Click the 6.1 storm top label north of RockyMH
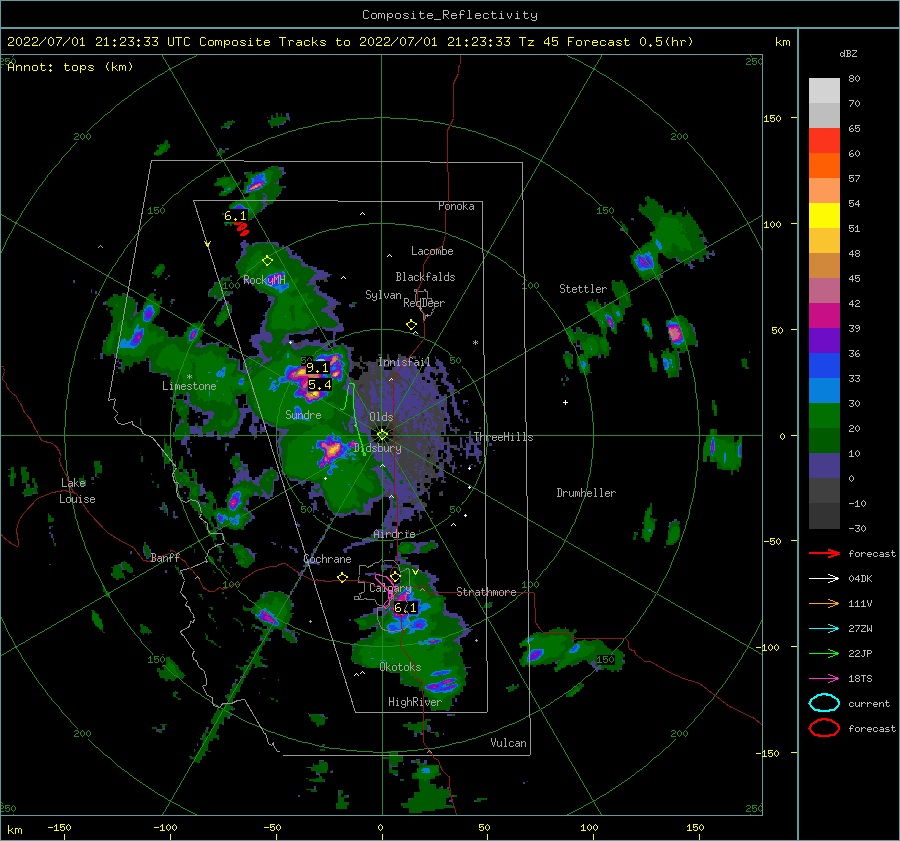Image resolution: width=900 pixels, height=841 pixels. [x=235, y=216]
